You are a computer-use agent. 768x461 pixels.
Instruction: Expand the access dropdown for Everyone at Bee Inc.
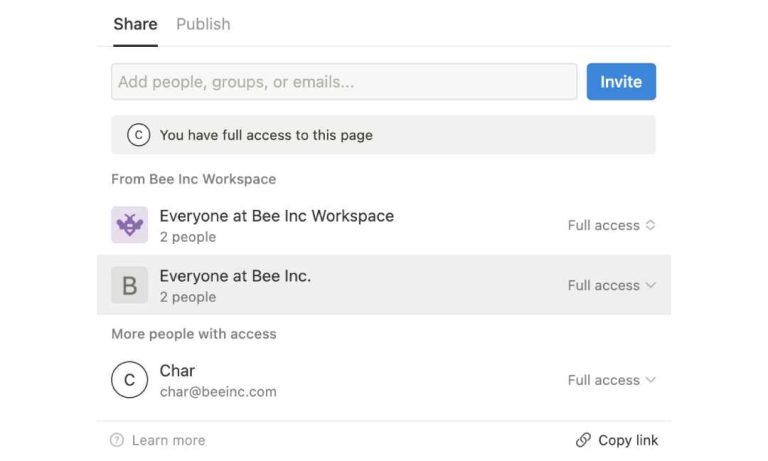(611, 285)
